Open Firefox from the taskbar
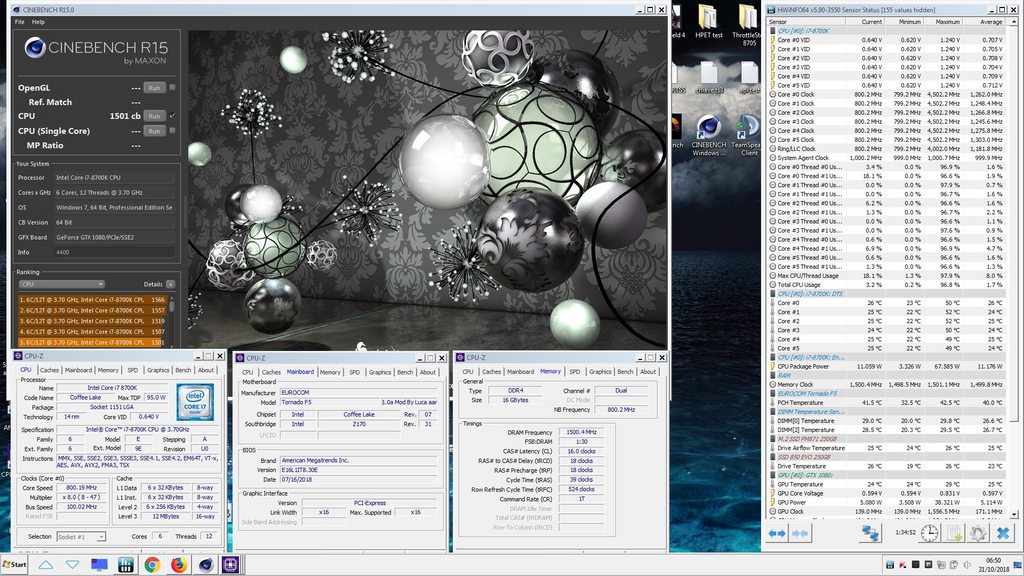 pyautogui.click(x=178, y=565)
